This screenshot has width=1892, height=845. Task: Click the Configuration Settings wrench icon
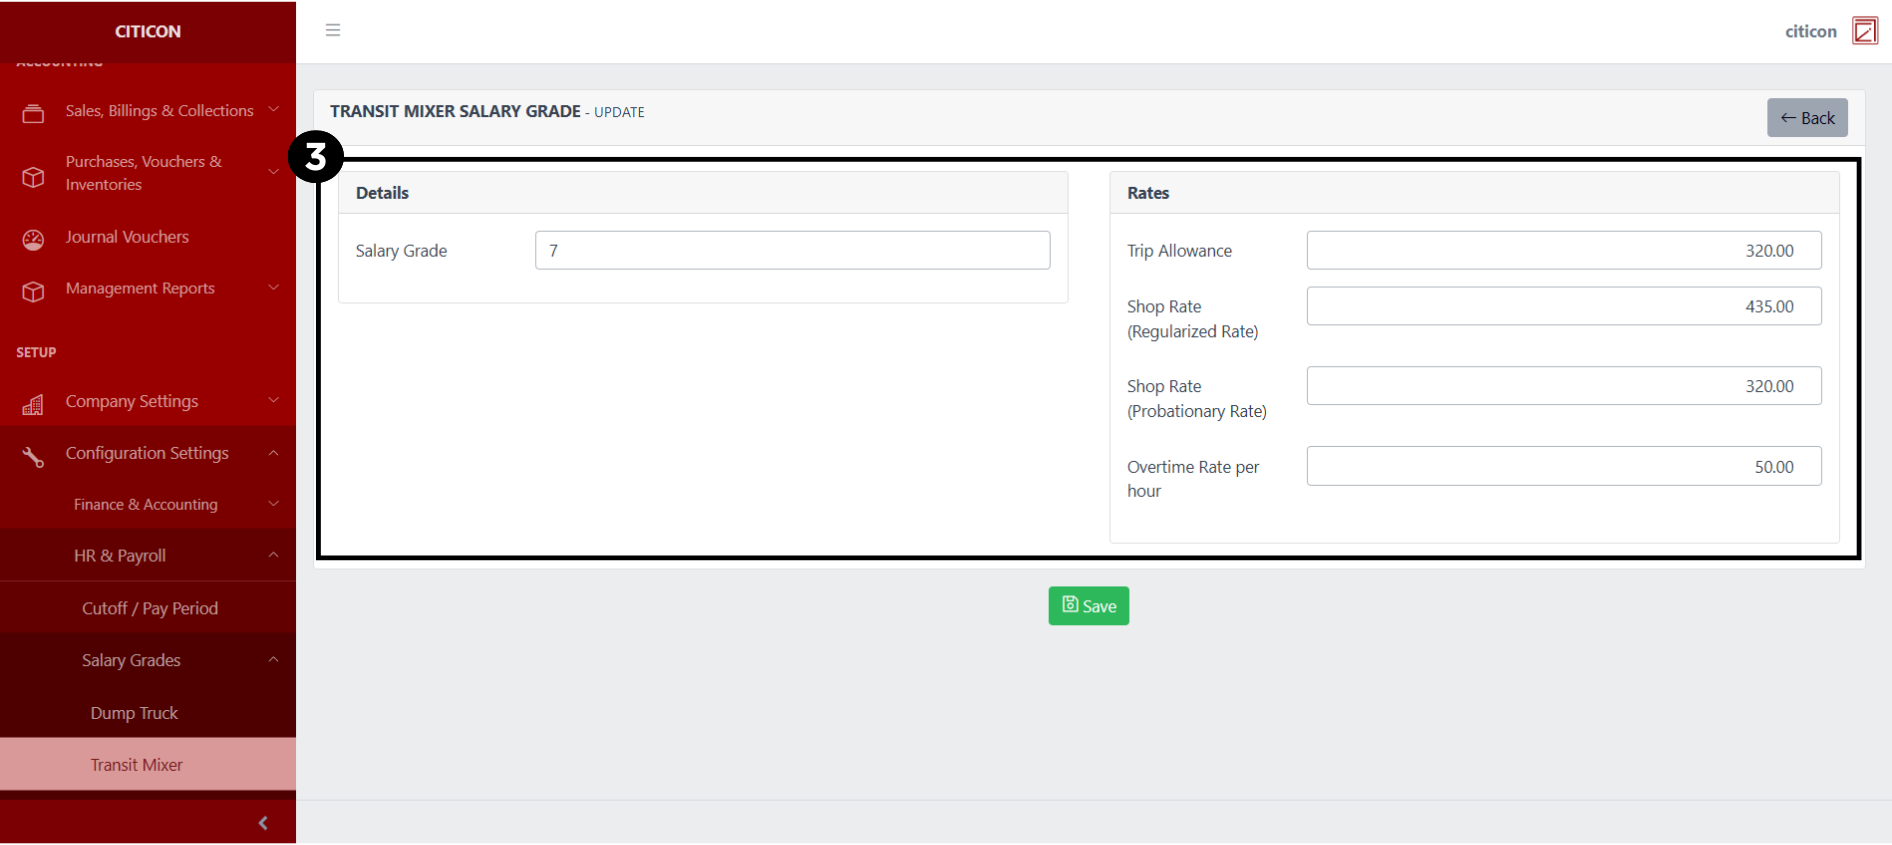click(33, 456)
